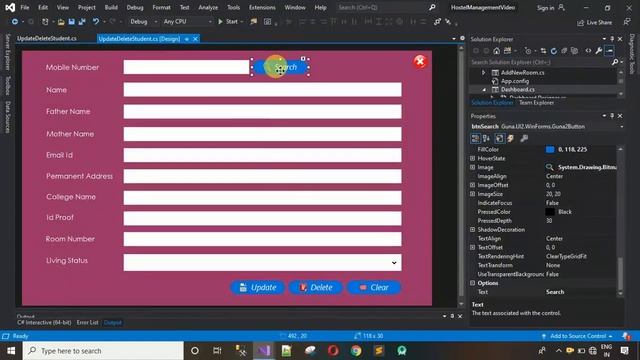Click the Show All Files icon in Solution Explorer
Screen dimensions: 640x360
[575, 51]
